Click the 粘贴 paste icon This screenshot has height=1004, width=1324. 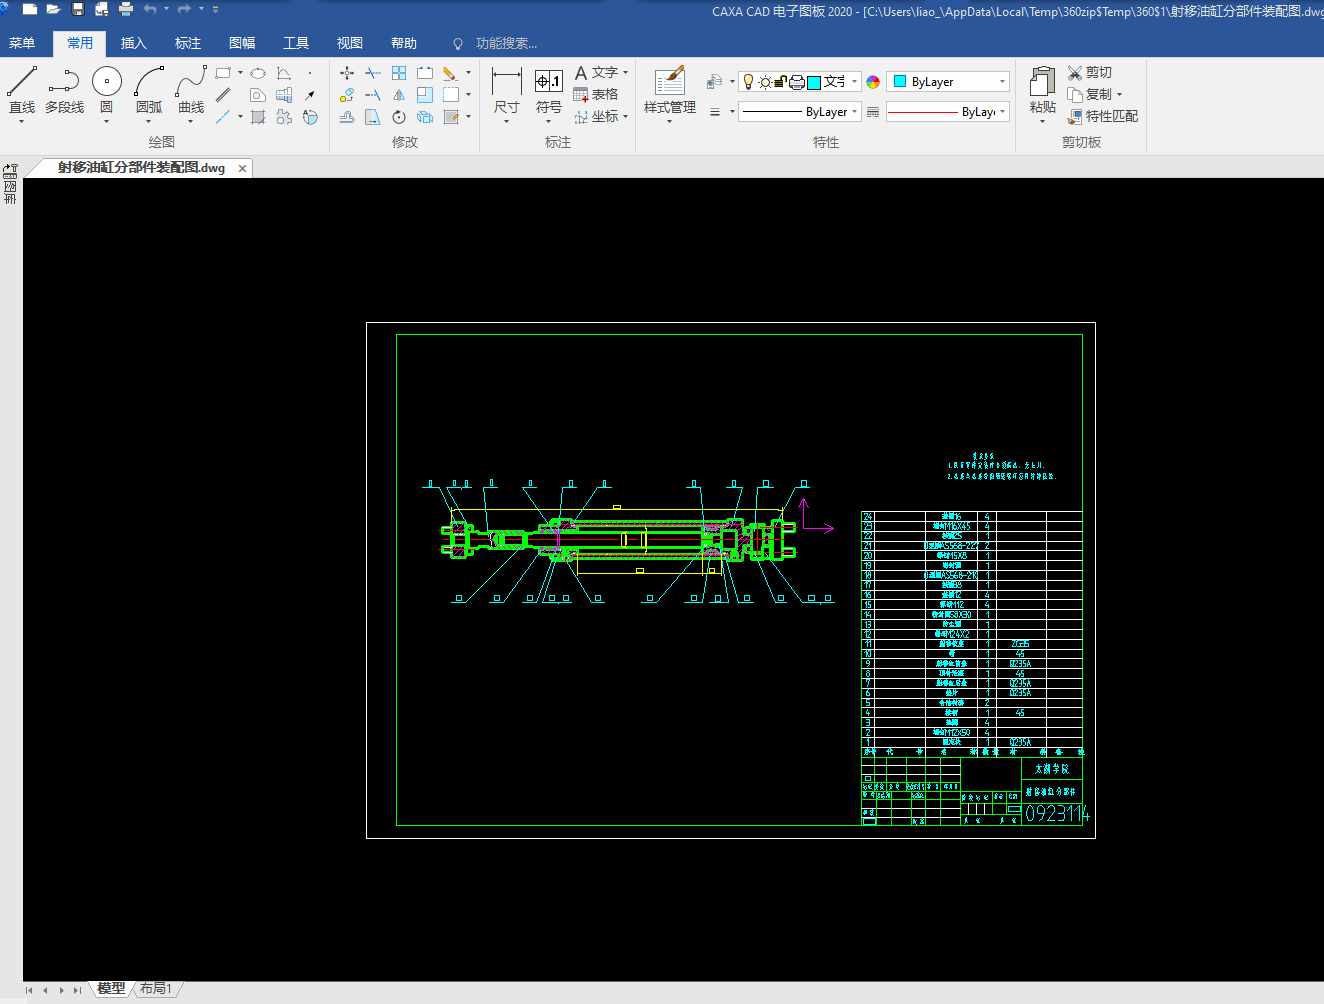[x=1042, y=82]
